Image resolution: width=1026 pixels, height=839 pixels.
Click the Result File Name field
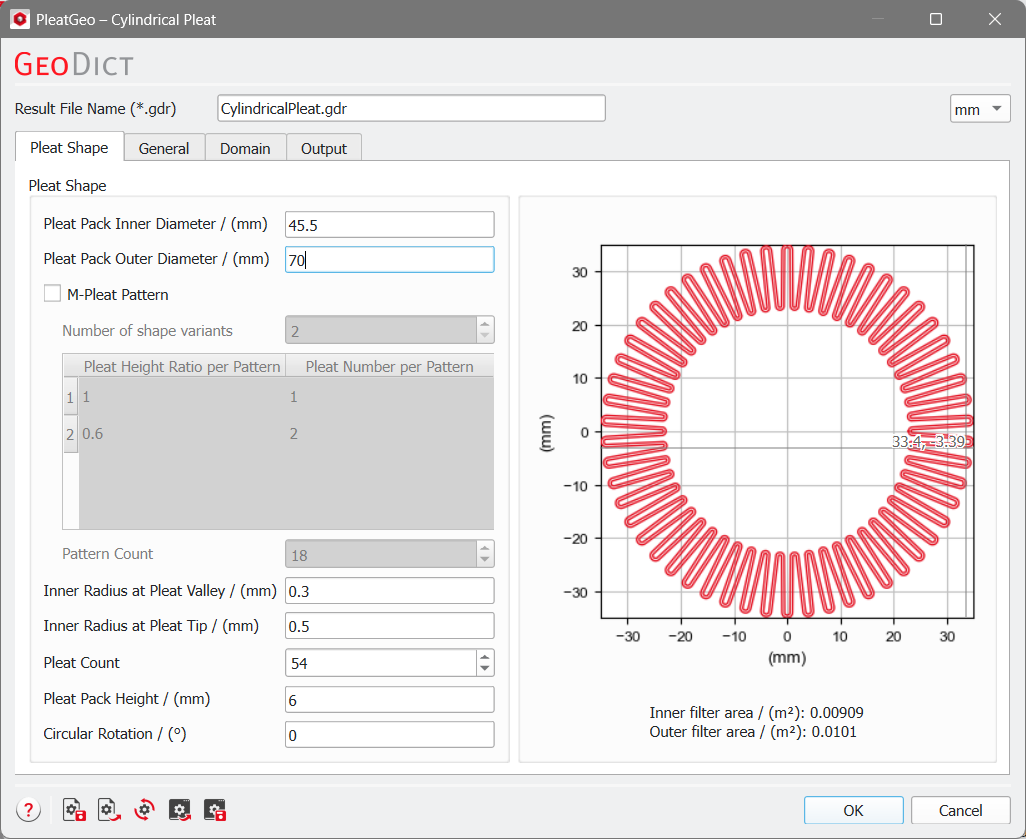pyautogui.click(x=410, y=108)
